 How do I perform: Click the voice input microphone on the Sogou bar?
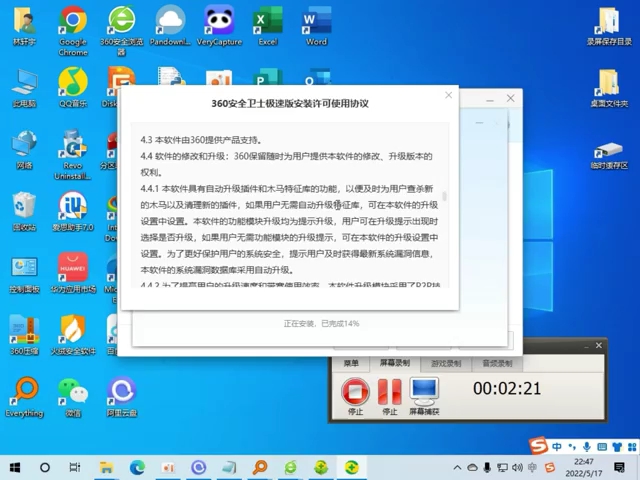point(587,447)
